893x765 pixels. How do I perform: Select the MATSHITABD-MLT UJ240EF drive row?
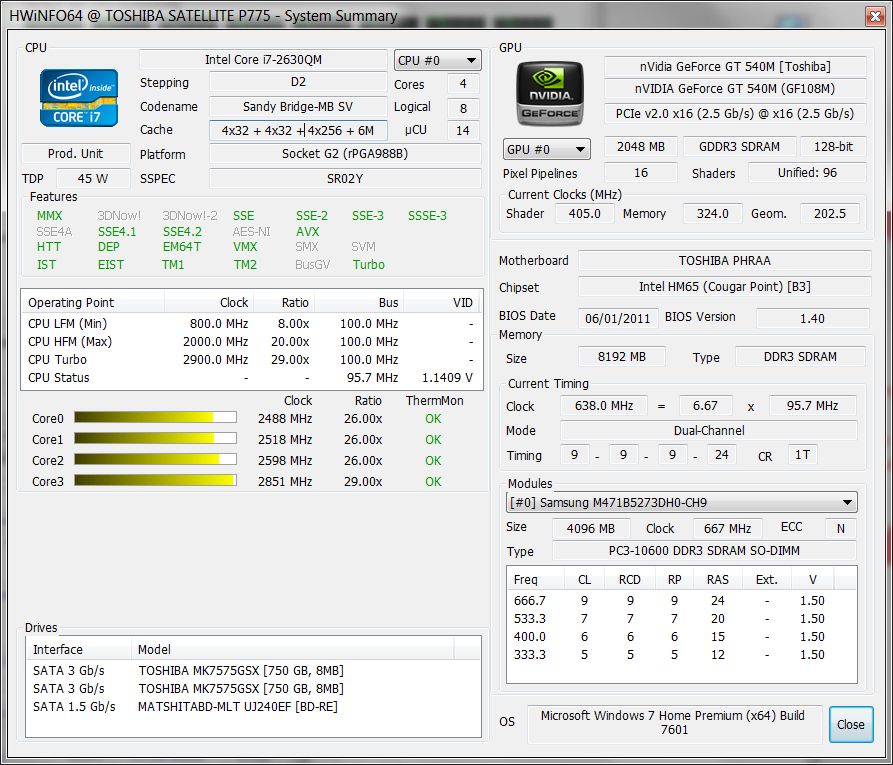[x=253, y=707]
